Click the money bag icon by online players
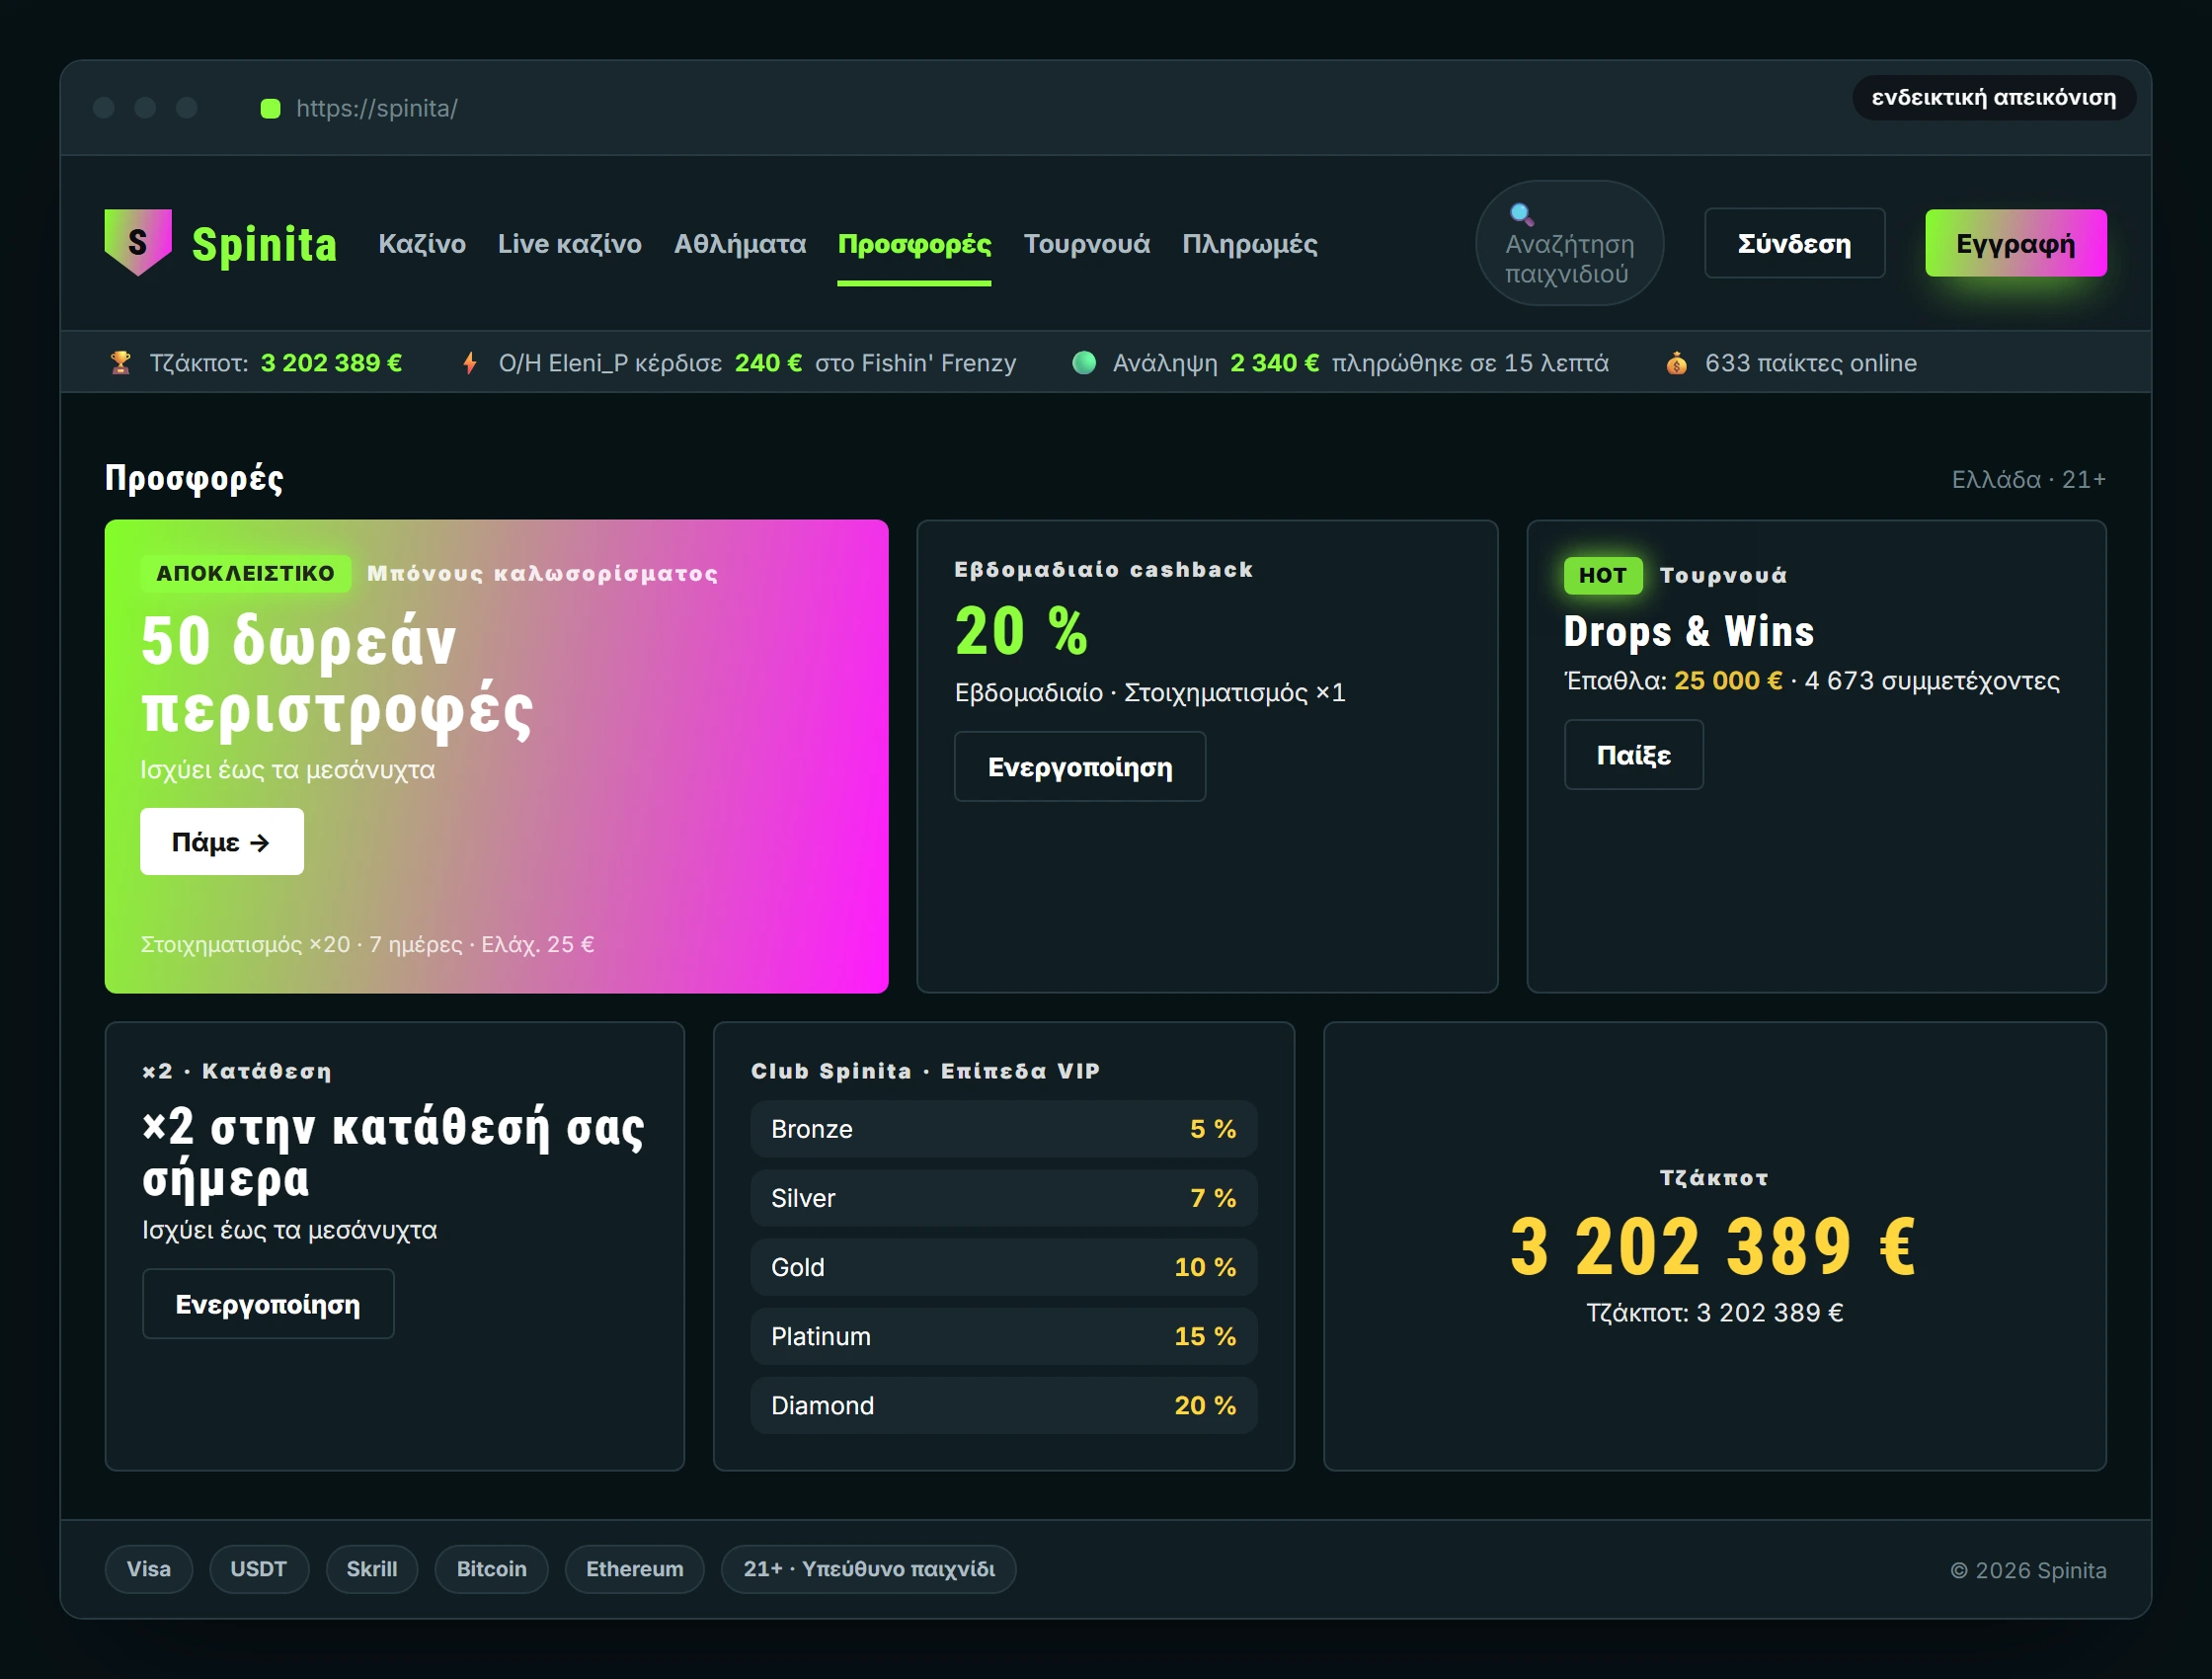 click(x=1677, y=363)
